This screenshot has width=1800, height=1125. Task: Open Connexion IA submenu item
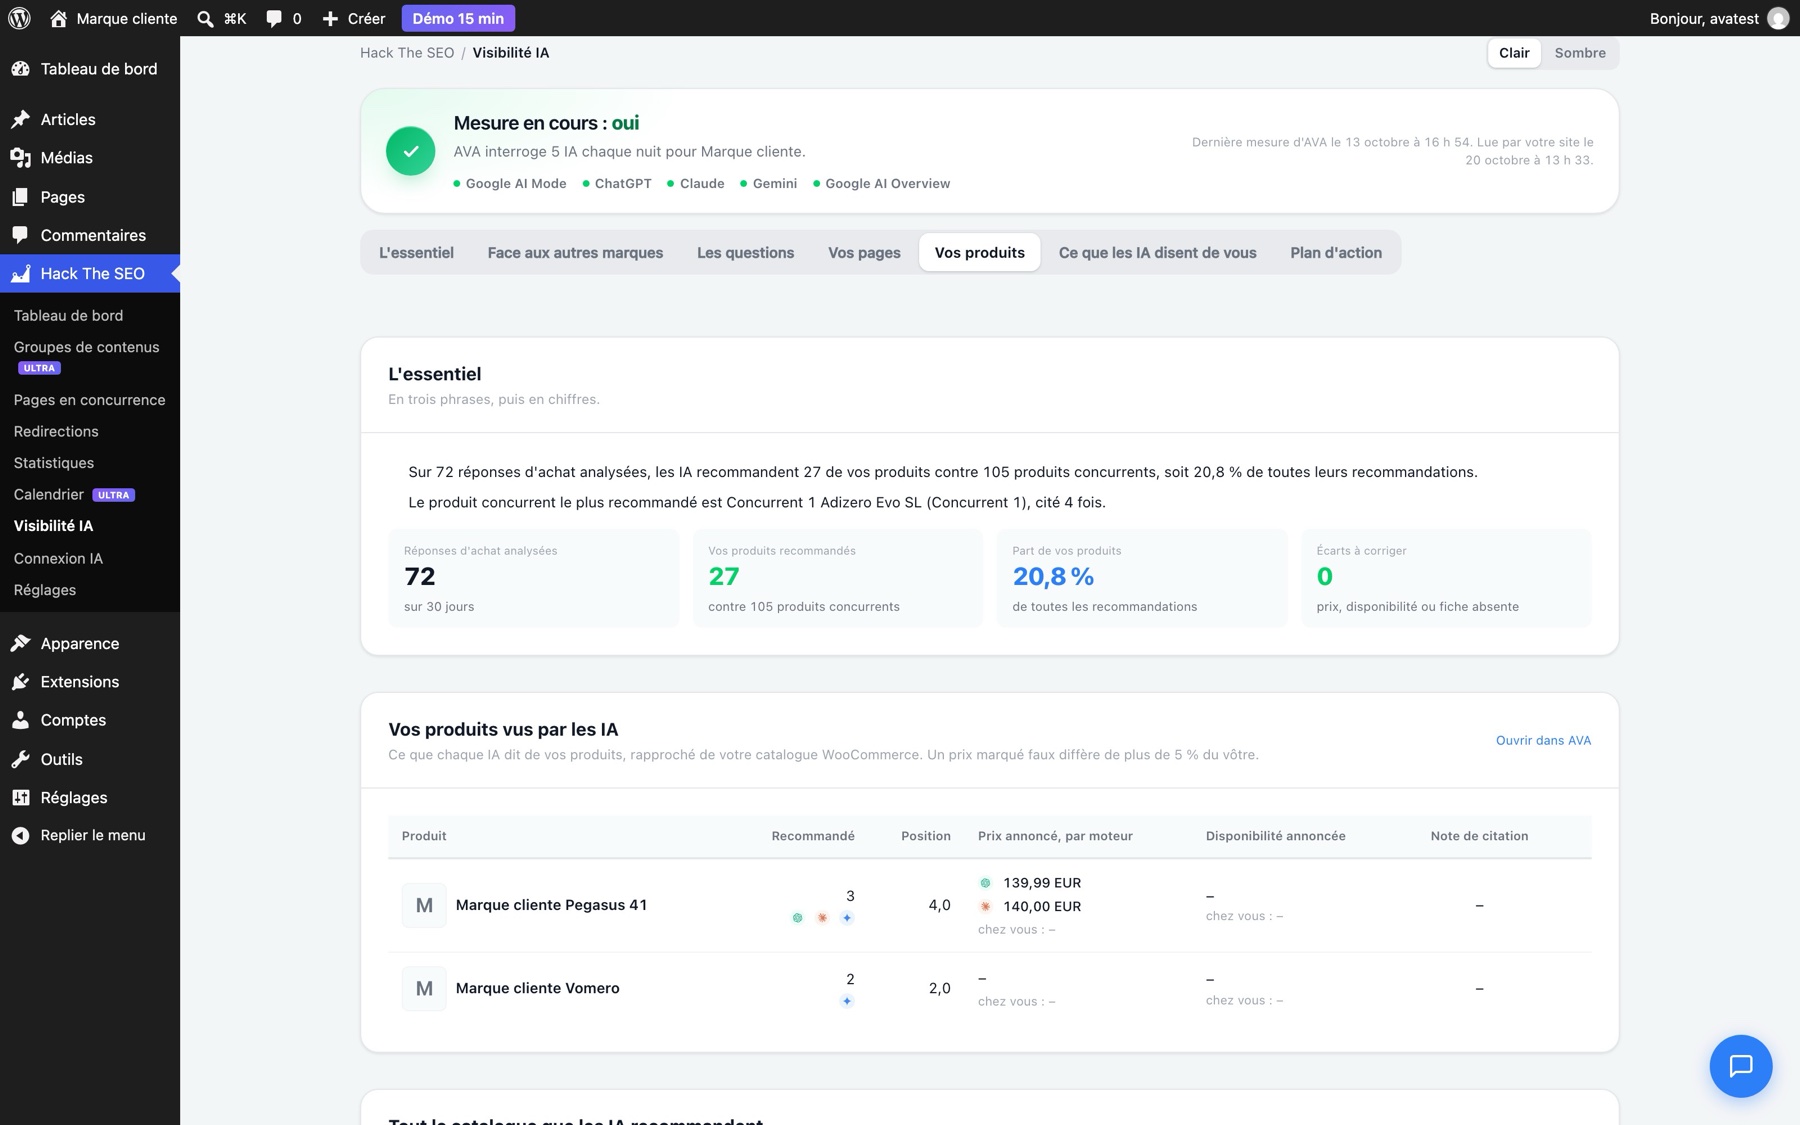(x=90, y=559)
